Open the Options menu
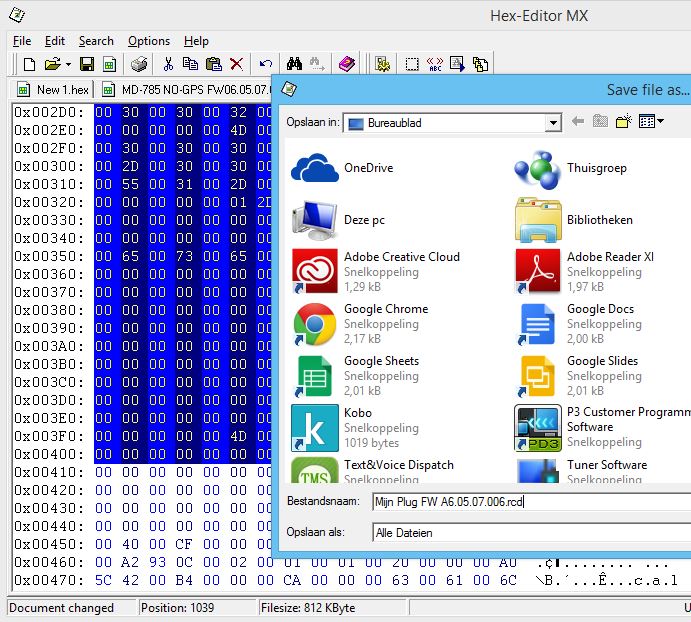The image size is (691, 622). [x=149, y=41]
